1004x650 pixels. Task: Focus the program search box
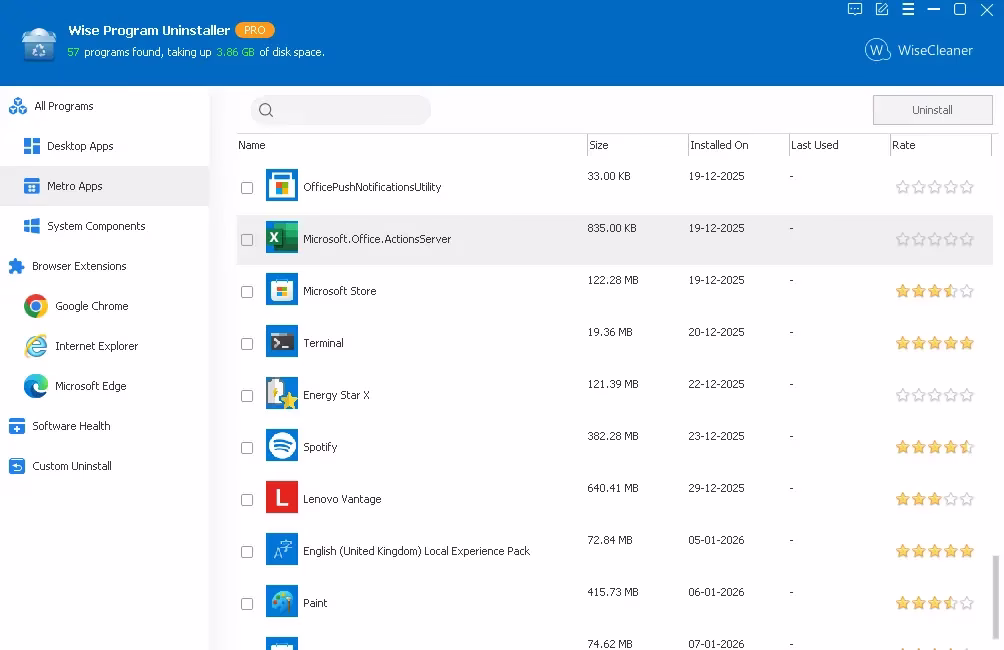[x=350, y=110]
